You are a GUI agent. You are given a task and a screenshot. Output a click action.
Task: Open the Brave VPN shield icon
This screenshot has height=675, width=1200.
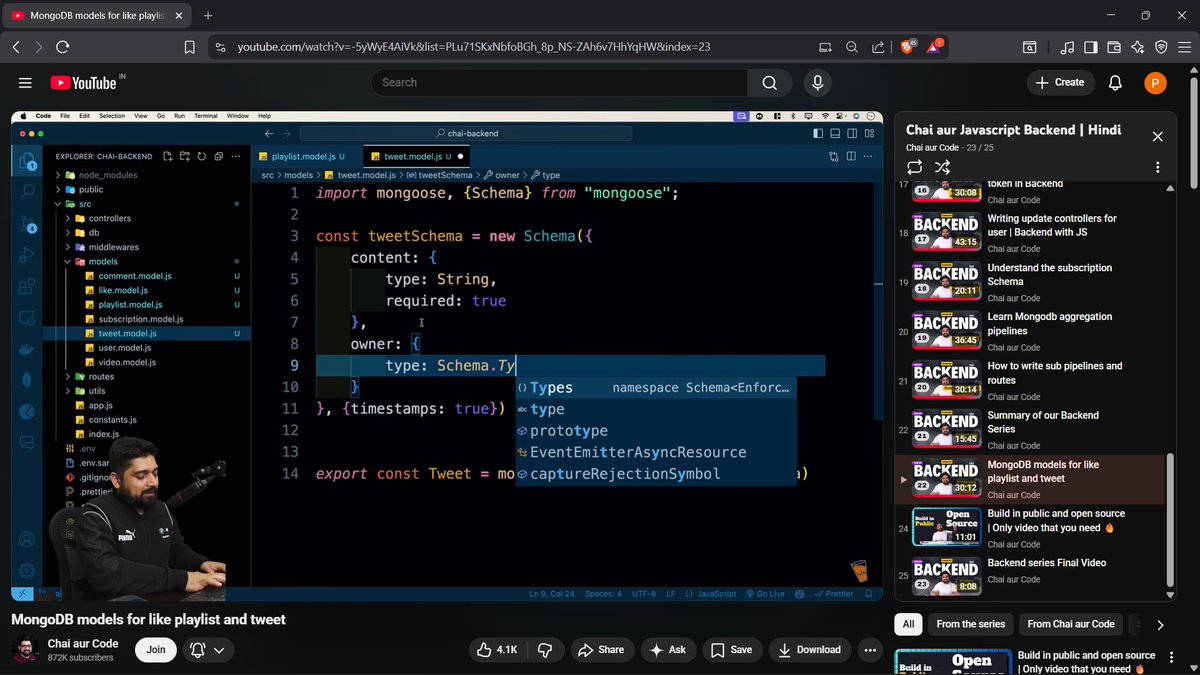click(x=1161, y=47)
